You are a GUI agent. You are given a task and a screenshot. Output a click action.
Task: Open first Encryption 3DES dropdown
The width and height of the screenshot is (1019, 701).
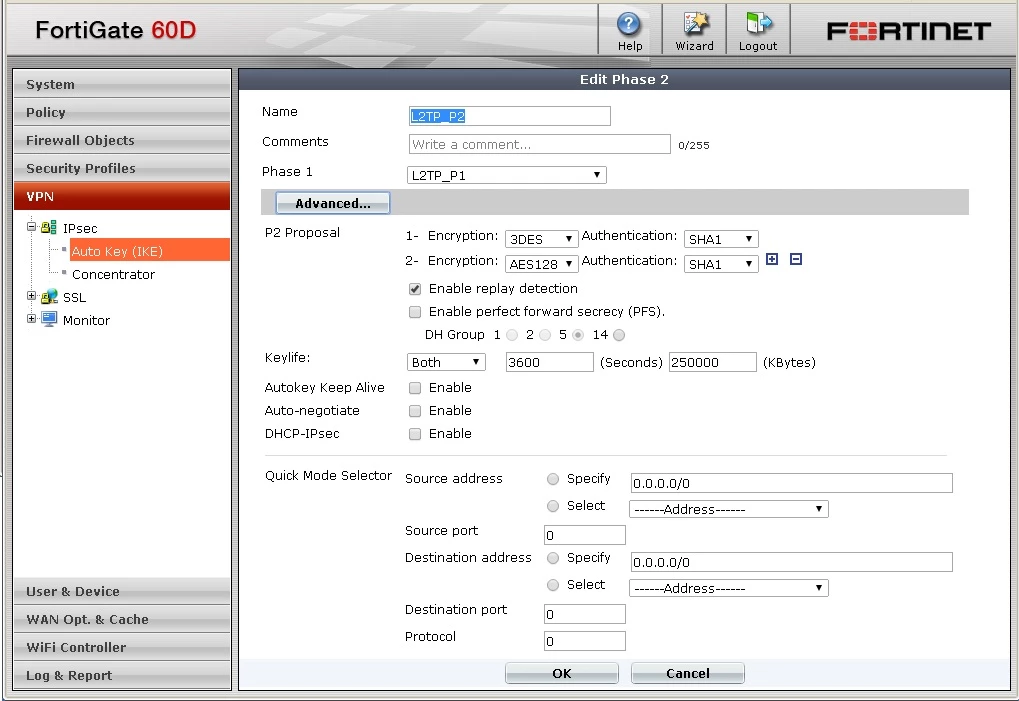click(541, 239)
